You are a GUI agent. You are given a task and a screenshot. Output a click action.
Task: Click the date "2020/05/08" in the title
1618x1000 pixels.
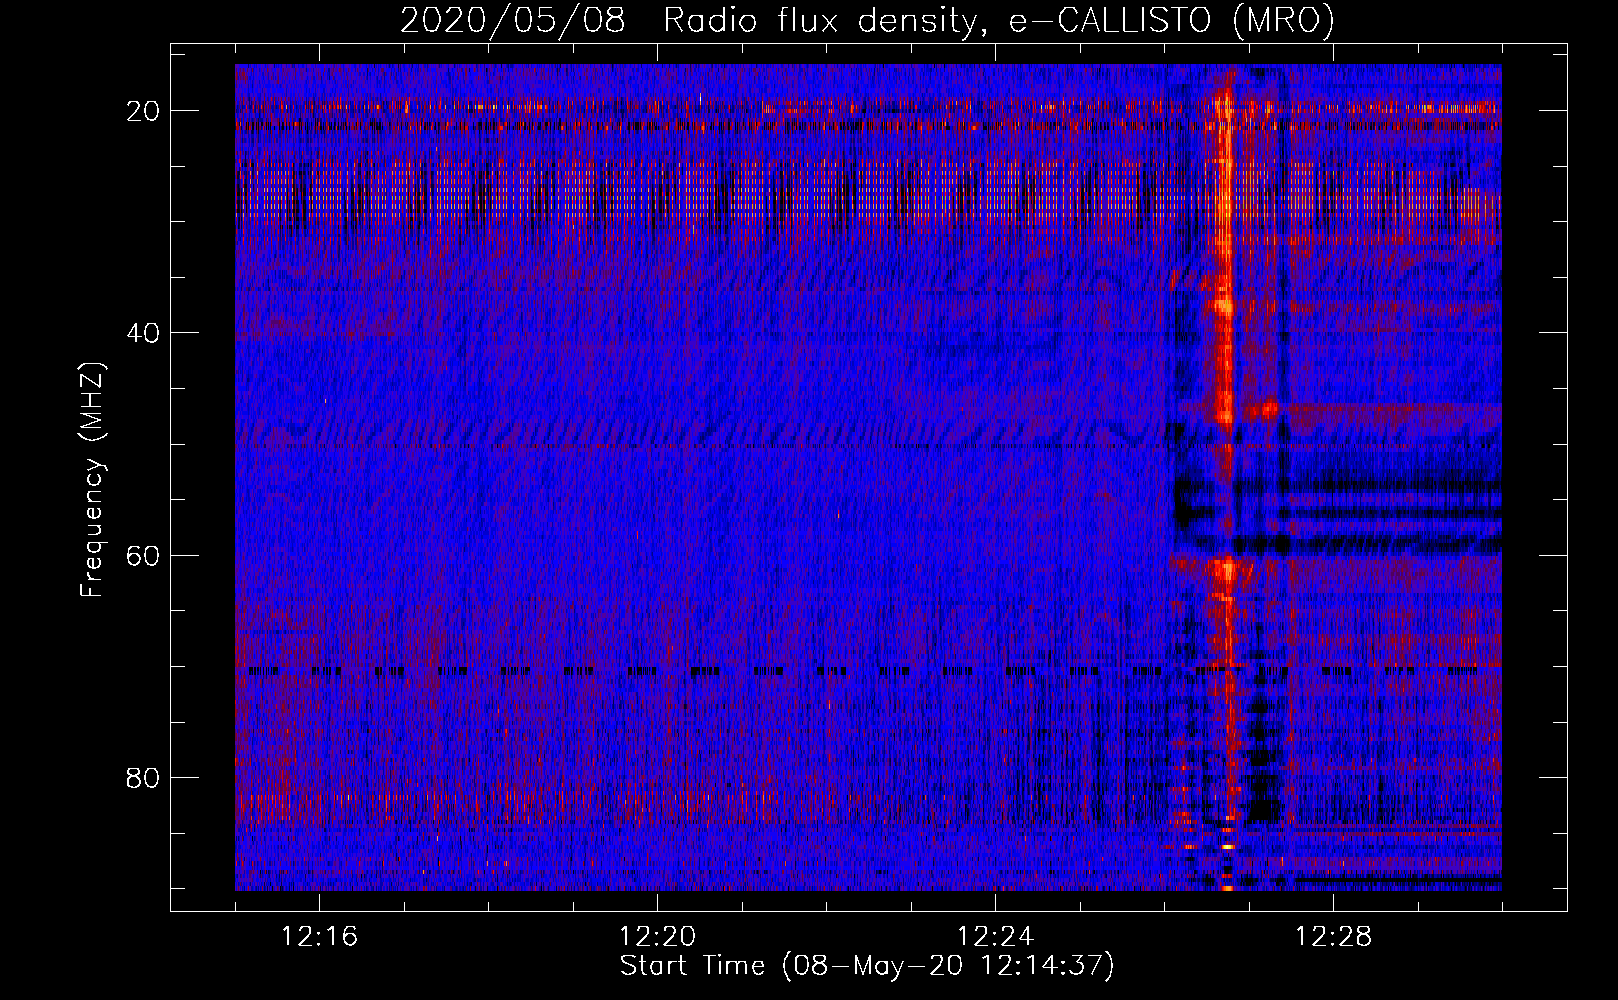[513, 21]
